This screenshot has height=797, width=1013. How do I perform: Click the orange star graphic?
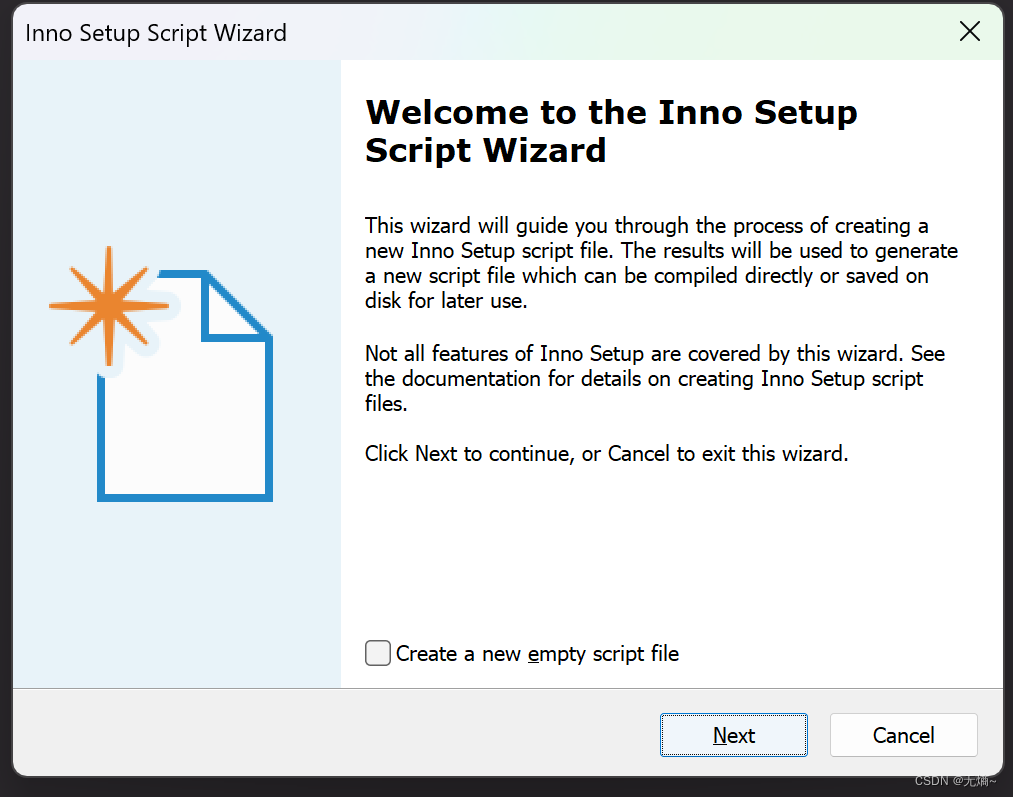point(108,307)
